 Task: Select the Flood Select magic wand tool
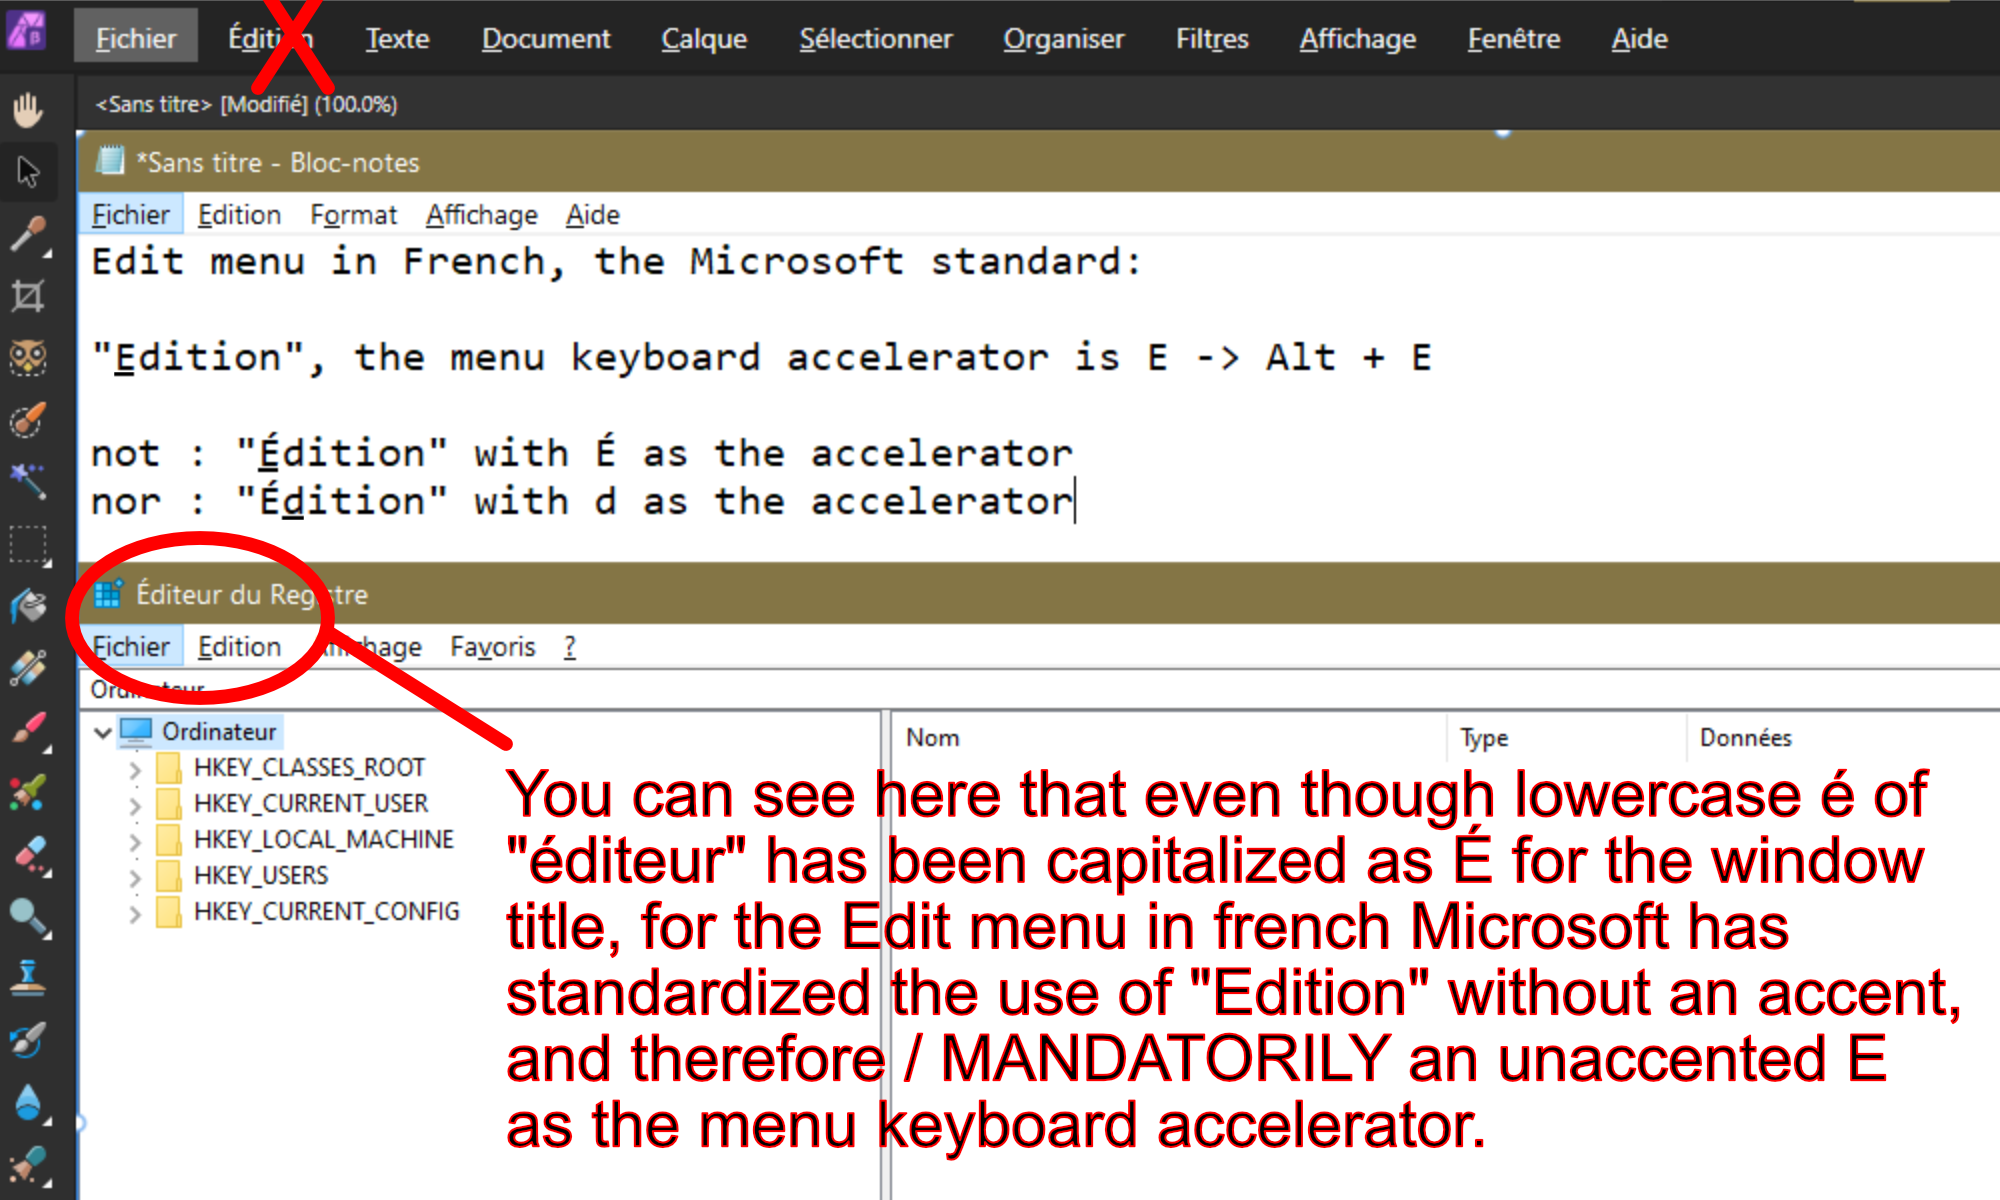[28, 481]
